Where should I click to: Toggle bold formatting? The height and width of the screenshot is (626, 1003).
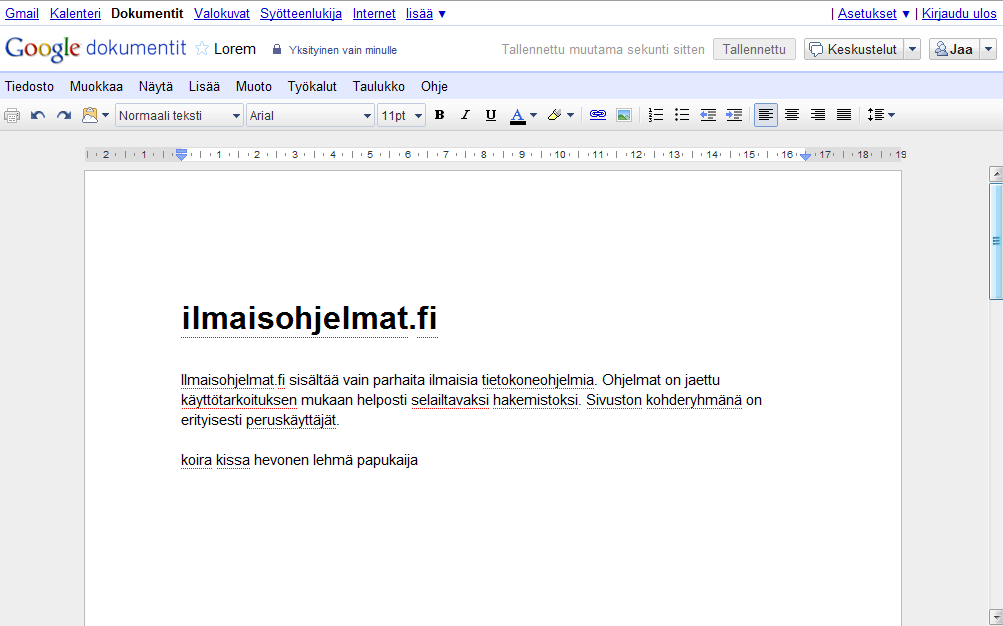click(x=439, y=115)
